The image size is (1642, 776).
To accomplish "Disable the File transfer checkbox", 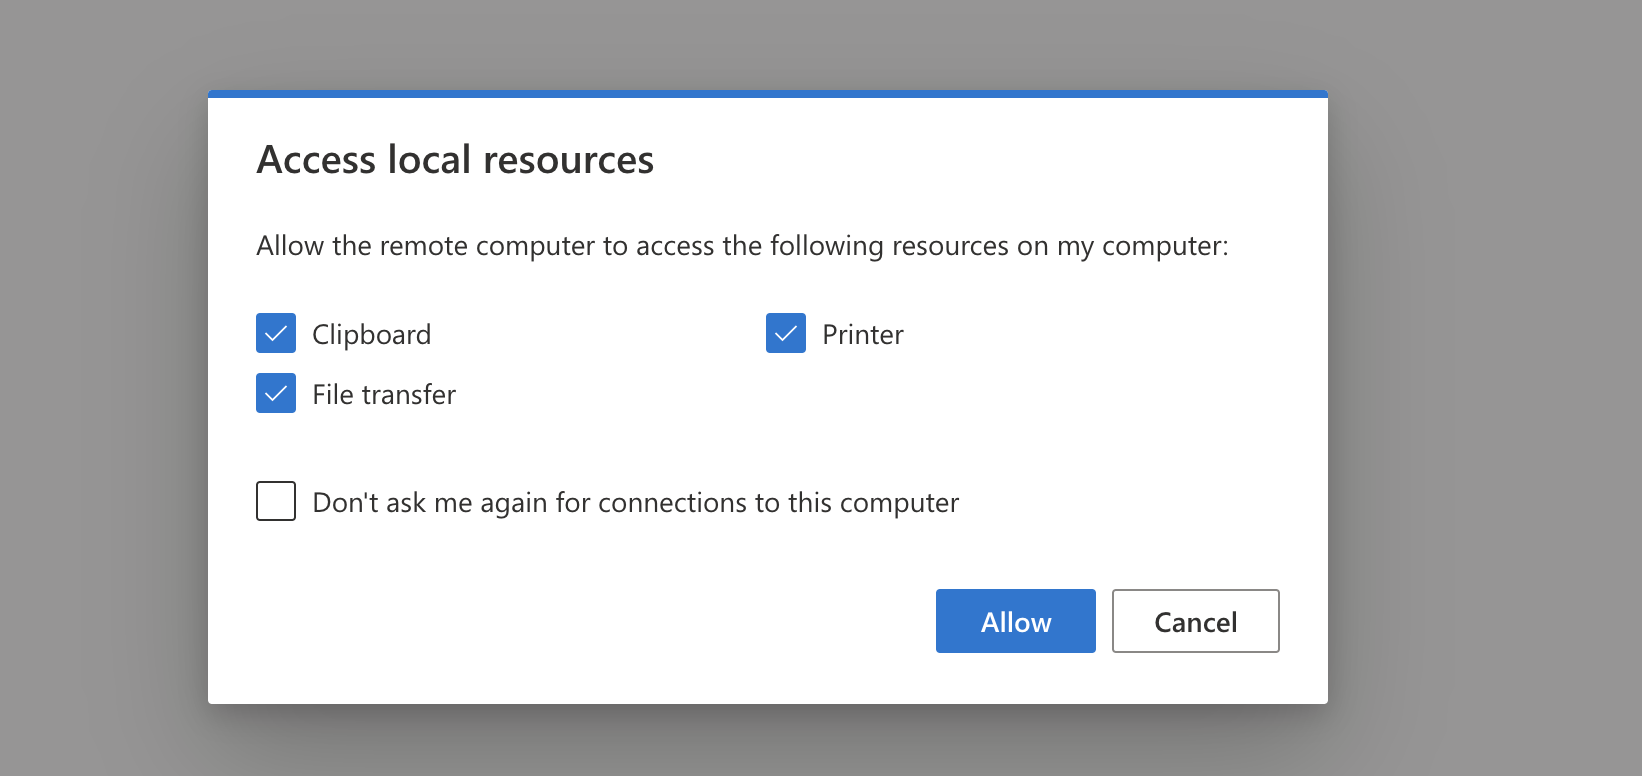I will pos(276,393).
